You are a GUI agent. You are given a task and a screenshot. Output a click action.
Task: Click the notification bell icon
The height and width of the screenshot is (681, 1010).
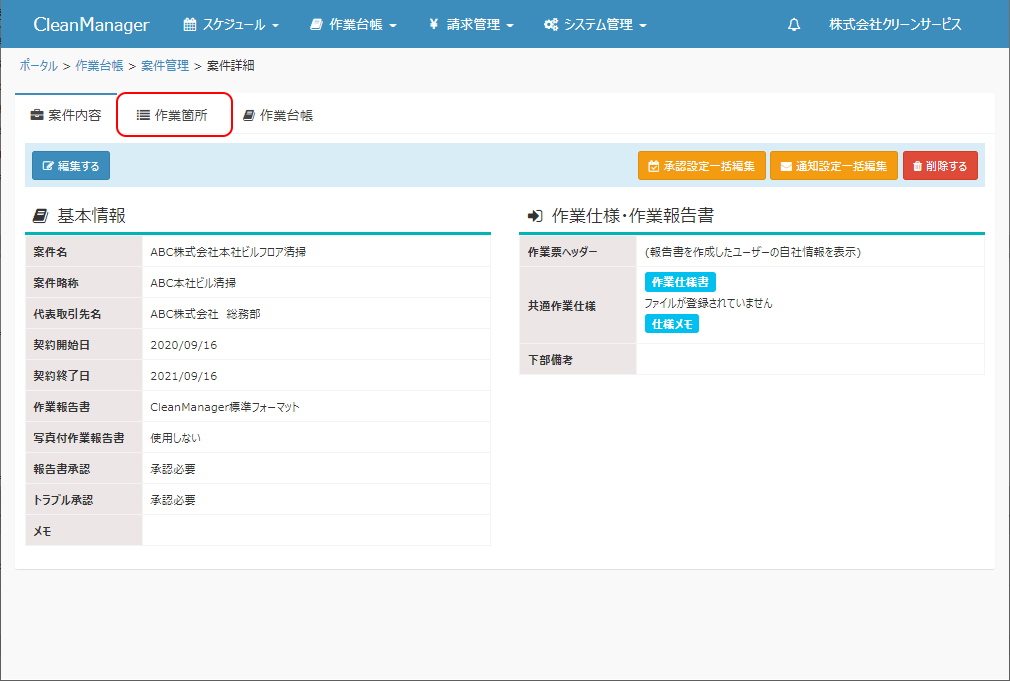coord(794,25)
